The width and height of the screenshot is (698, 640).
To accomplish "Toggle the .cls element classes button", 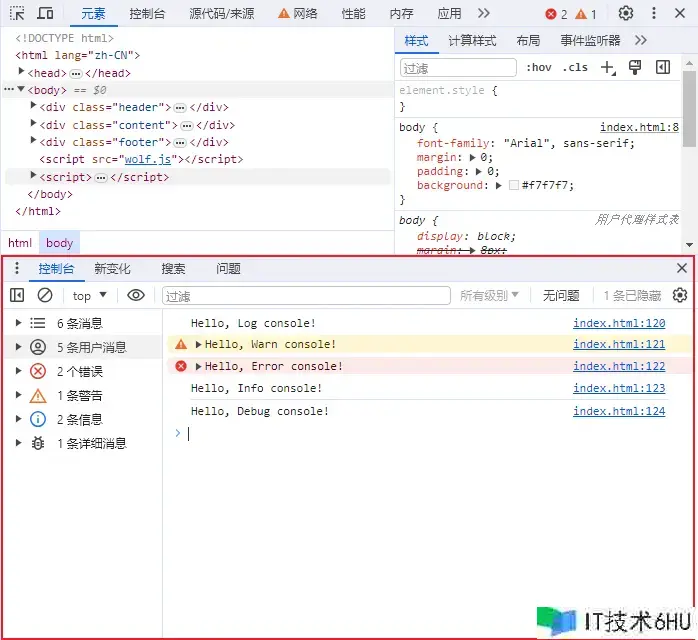I will 575,68.
